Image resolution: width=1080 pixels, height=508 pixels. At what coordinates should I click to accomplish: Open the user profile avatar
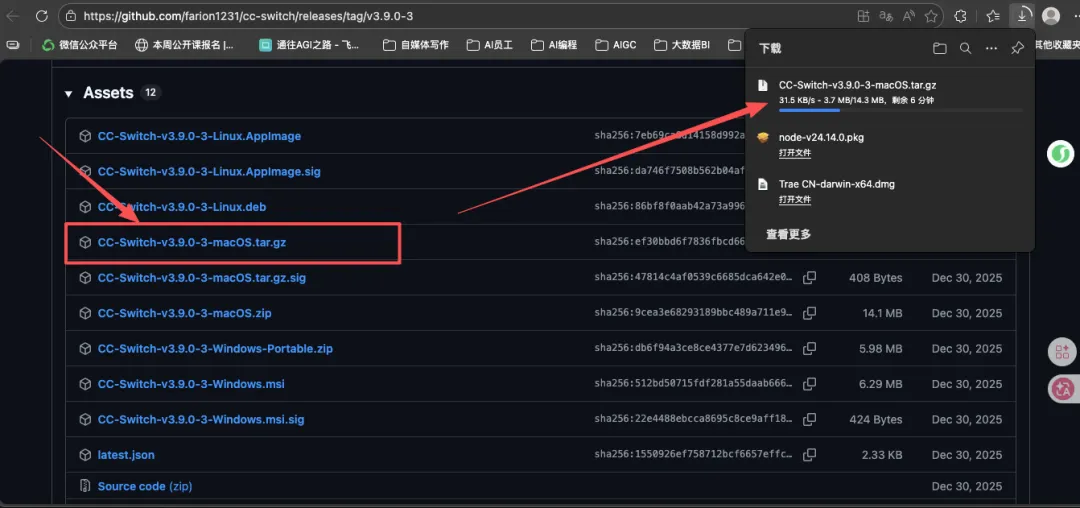tap(1050, 15)
